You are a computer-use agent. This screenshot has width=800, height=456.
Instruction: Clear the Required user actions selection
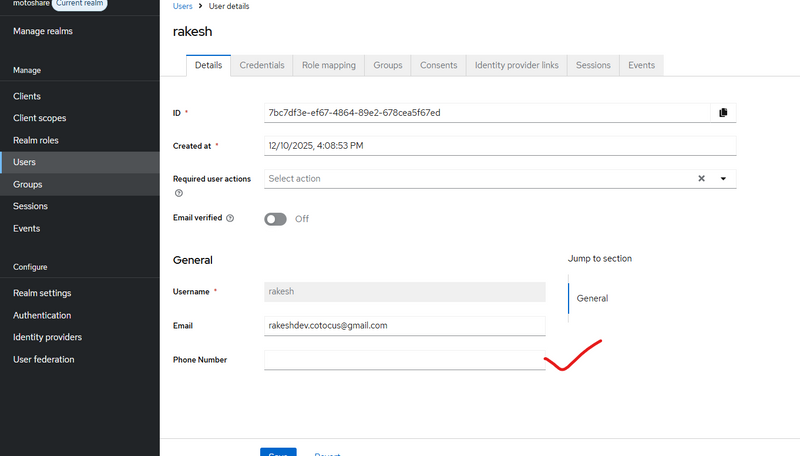(x=701, y=179)
